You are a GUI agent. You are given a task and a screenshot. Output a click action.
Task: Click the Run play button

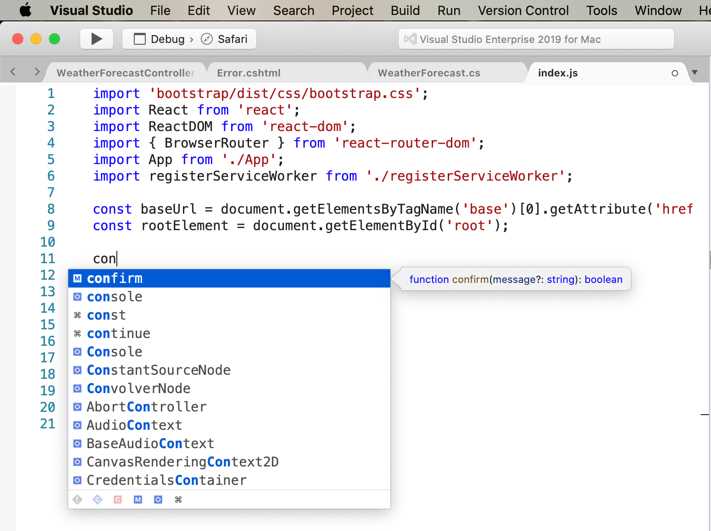point(96,39)
